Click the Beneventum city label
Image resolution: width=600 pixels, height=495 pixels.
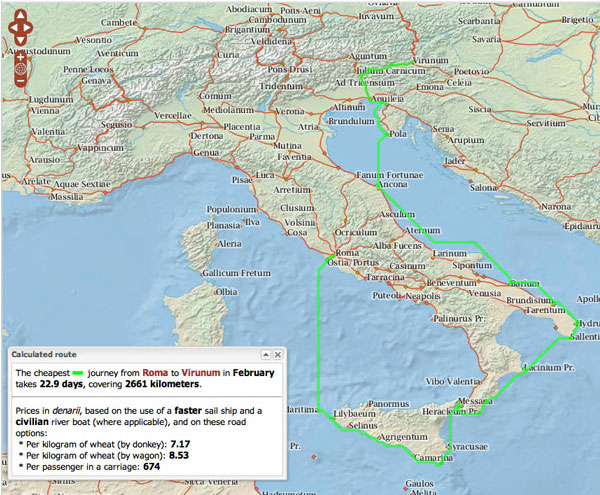coord(452,283)
